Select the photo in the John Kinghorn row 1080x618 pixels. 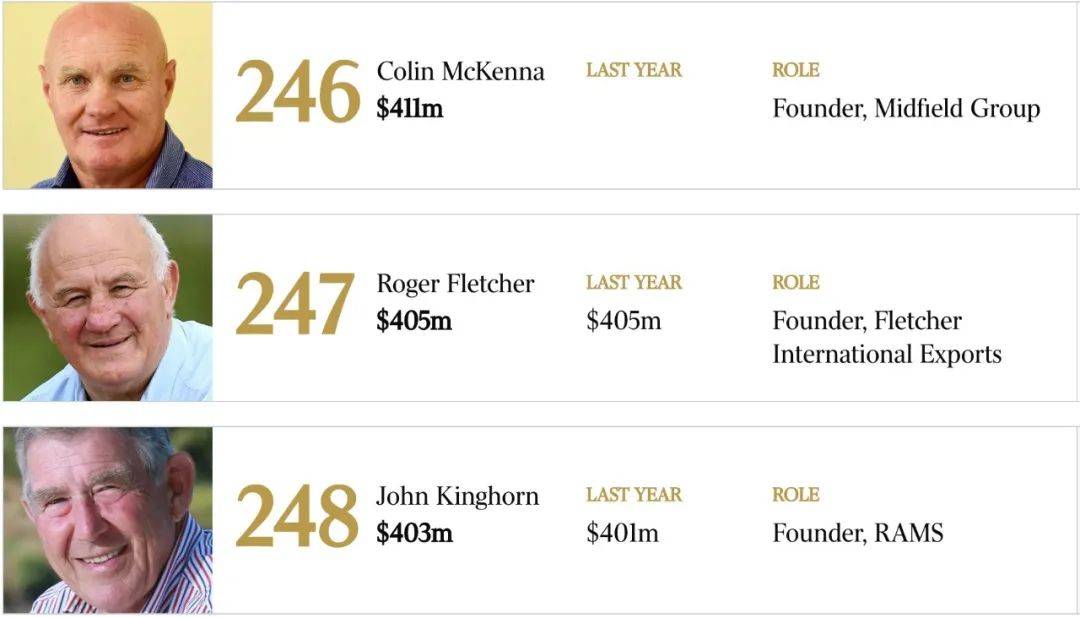point(108,520)
